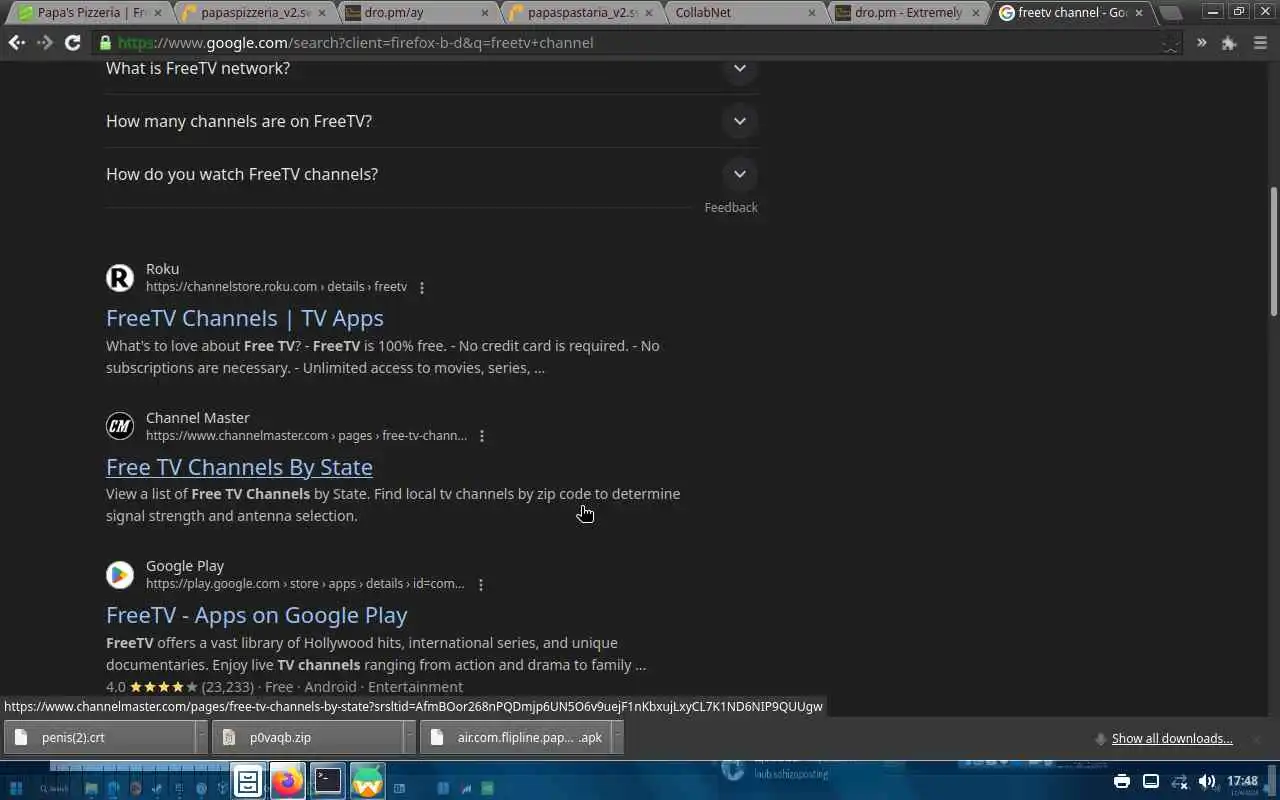Open downloaded file penis(2).crt

point(98,738)
